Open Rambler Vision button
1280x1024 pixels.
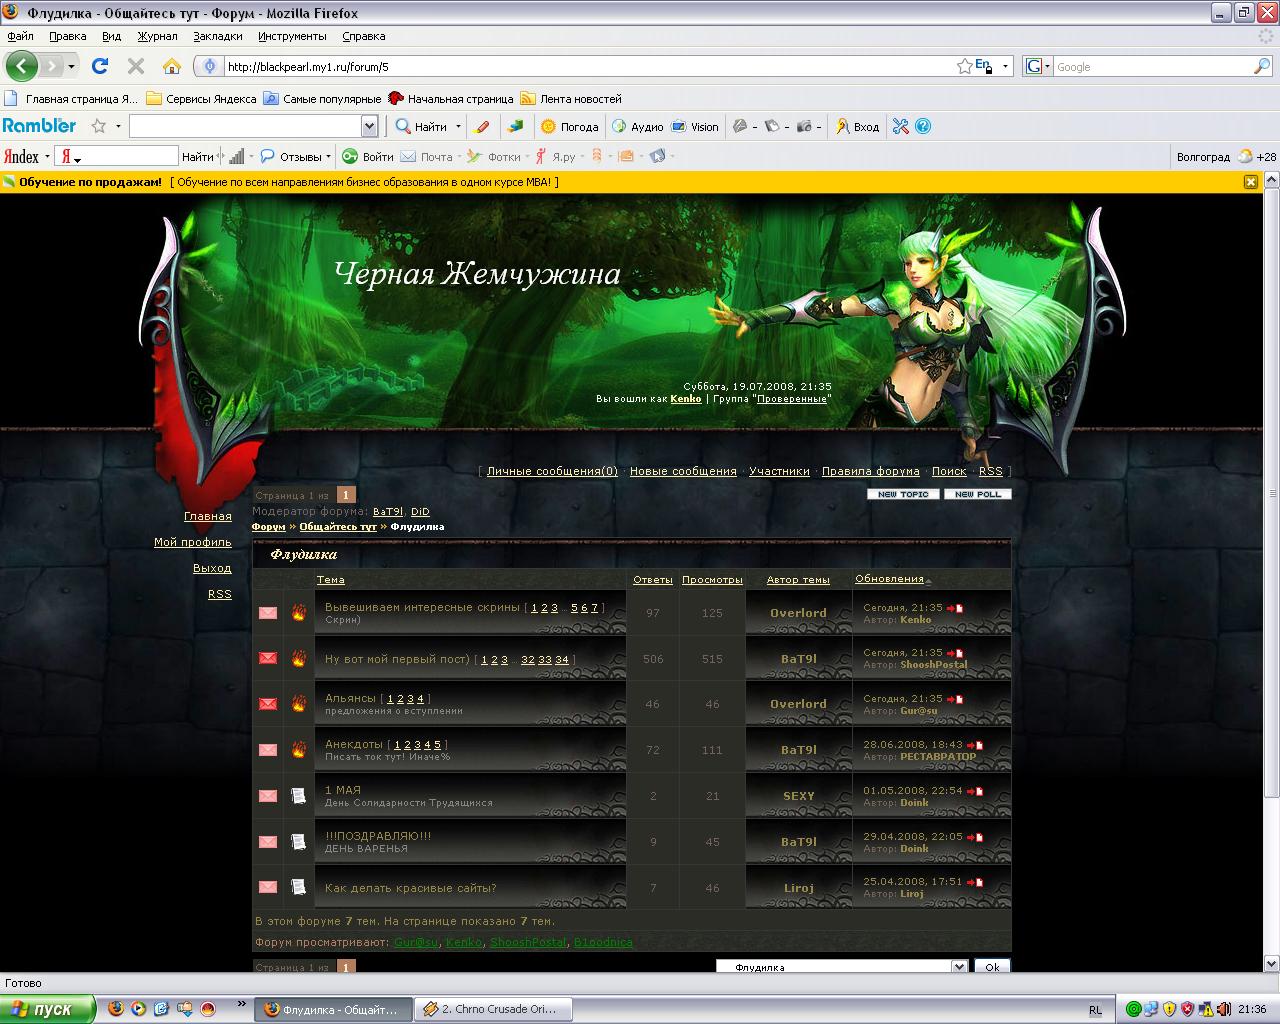pos(695,126)
